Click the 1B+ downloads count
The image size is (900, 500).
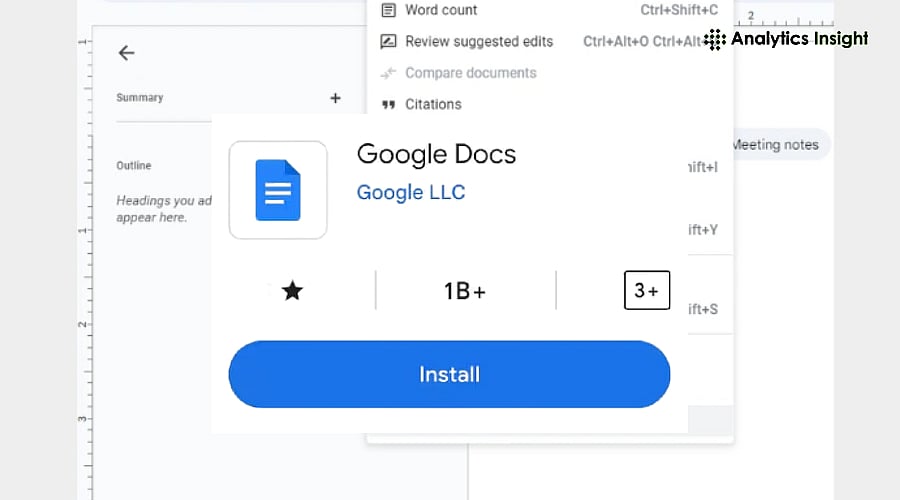tap(465, 291)
